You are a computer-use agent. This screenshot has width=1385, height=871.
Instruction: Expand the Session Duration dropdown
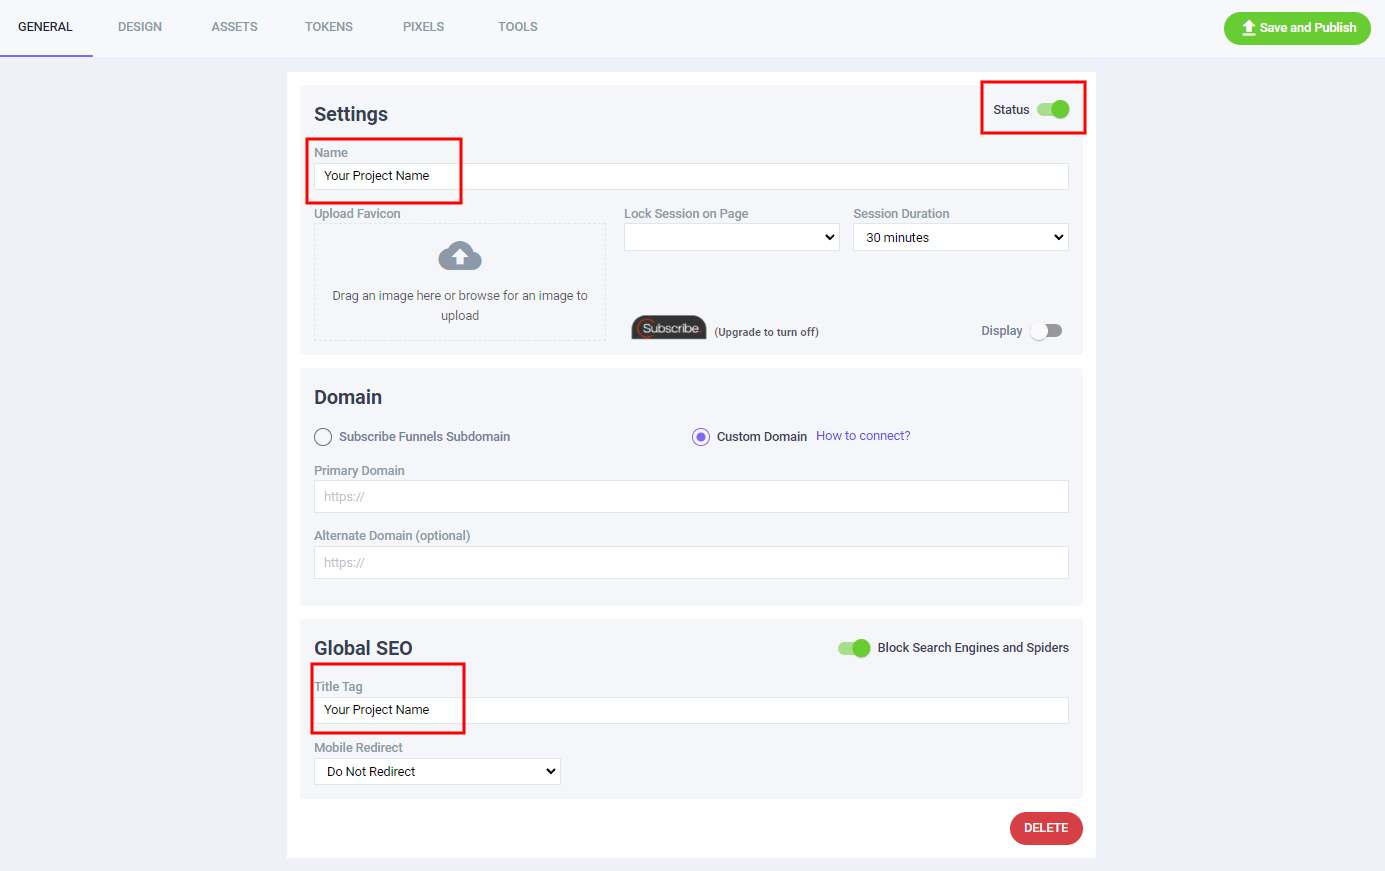pyautogui.click(x=960, y=237)
